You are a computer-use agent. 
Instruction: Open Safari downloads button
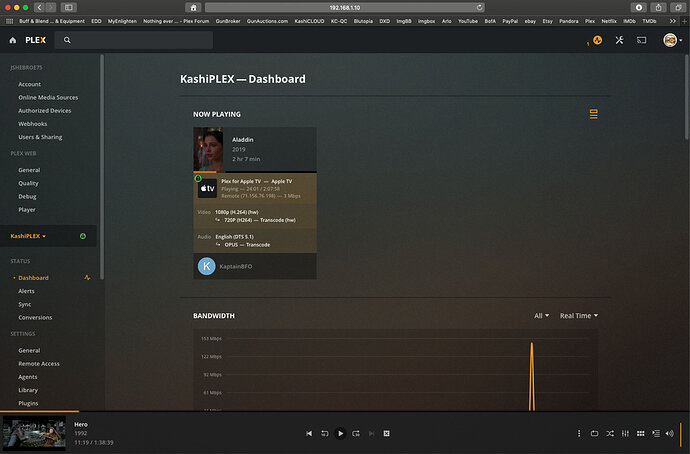click(x=639, y=7)
